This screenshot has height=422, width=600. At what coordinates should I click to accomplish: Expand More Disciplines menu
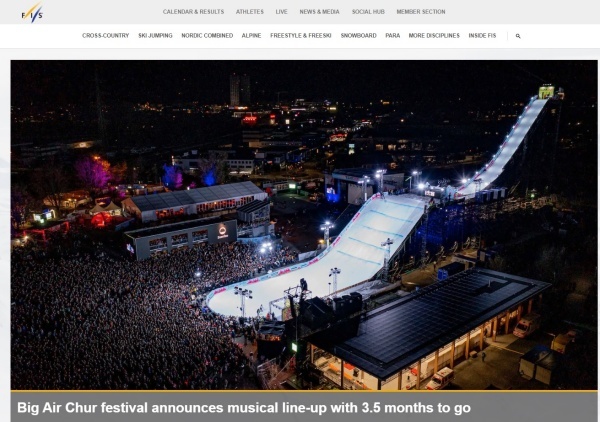(434, 36)
